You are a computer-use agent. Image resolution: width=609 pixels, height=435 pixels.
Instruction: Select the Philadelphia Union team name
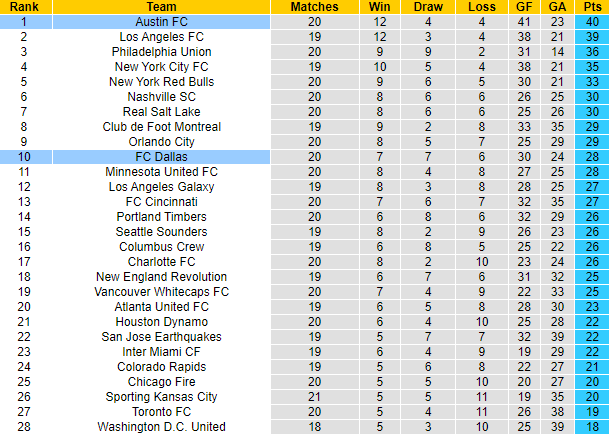[x=161, y=51]
